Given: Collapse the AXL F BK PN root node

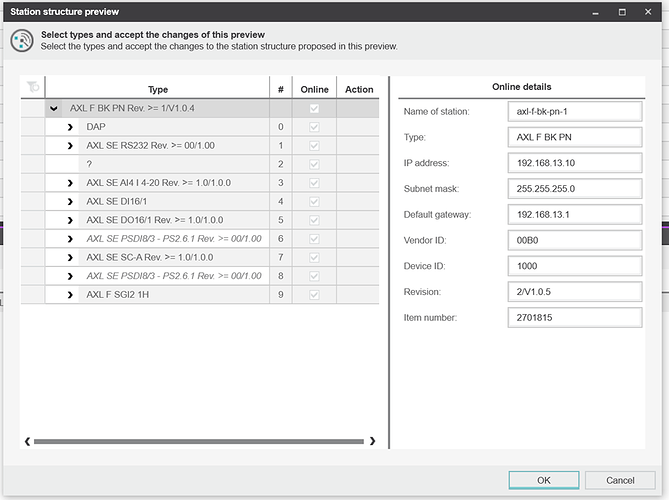Looking at the screenshot, I should [54, 108].
